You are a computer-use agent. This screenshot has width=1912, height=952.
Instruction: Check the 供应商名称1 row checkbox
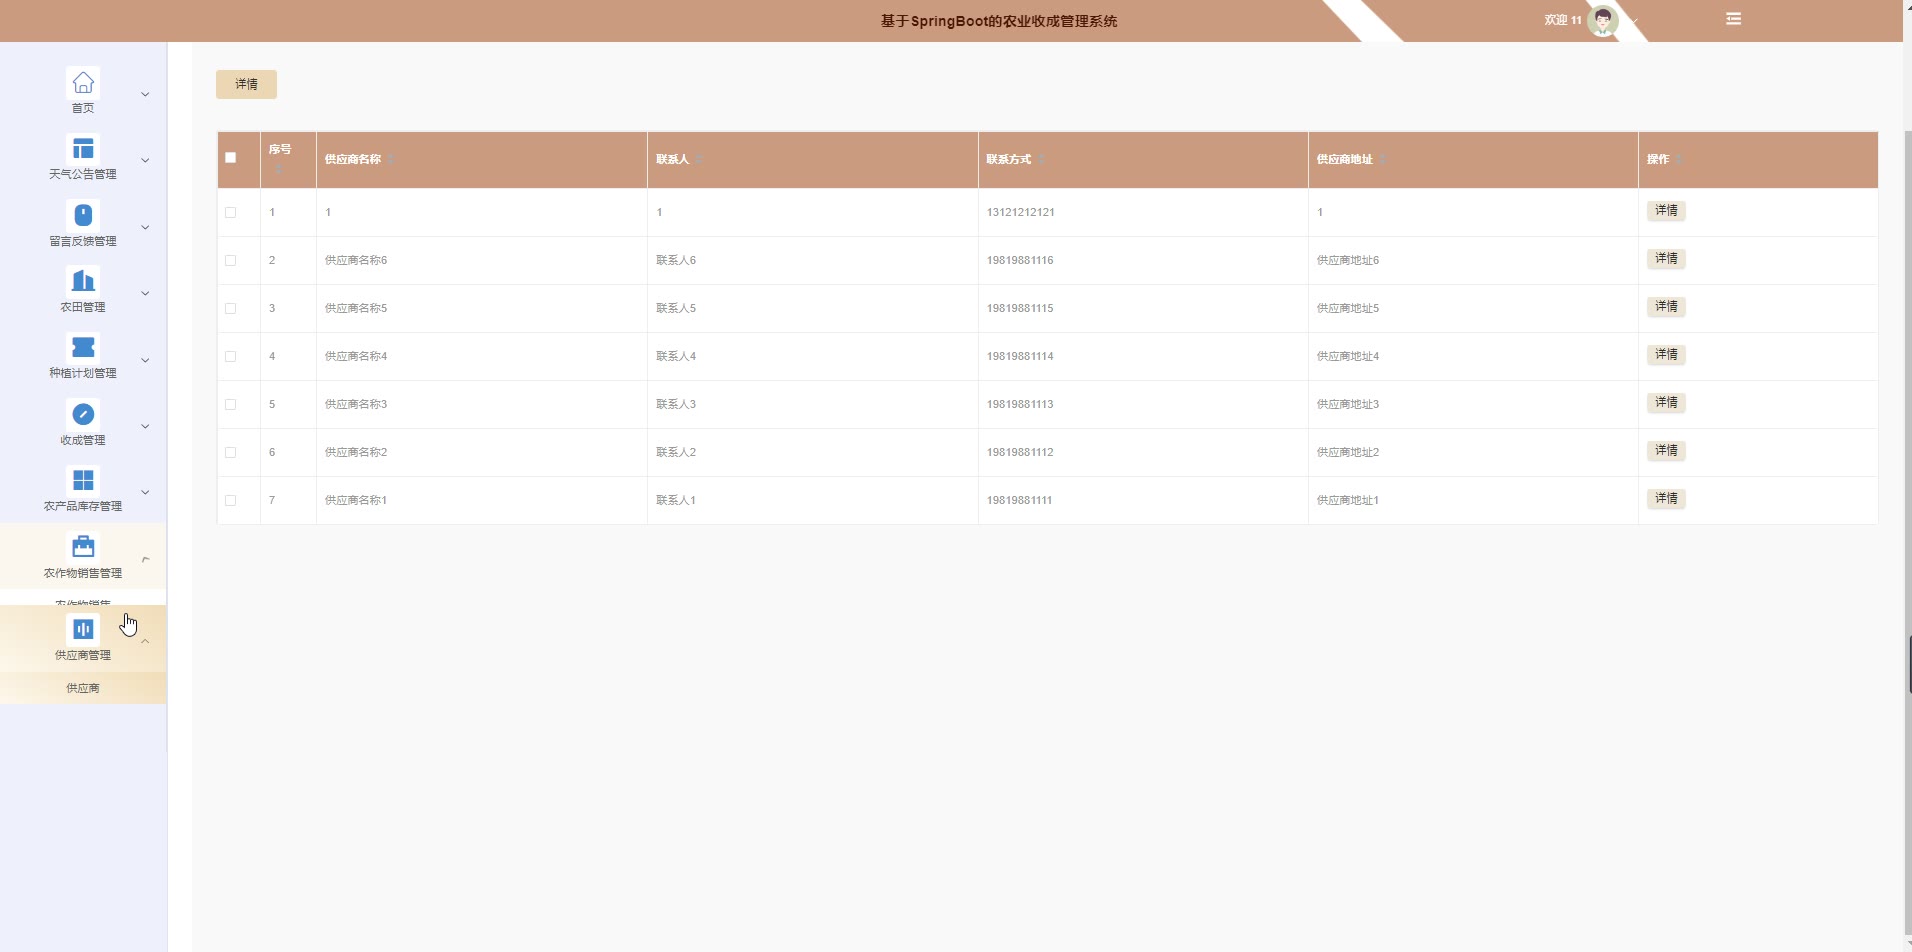(231, 500)
